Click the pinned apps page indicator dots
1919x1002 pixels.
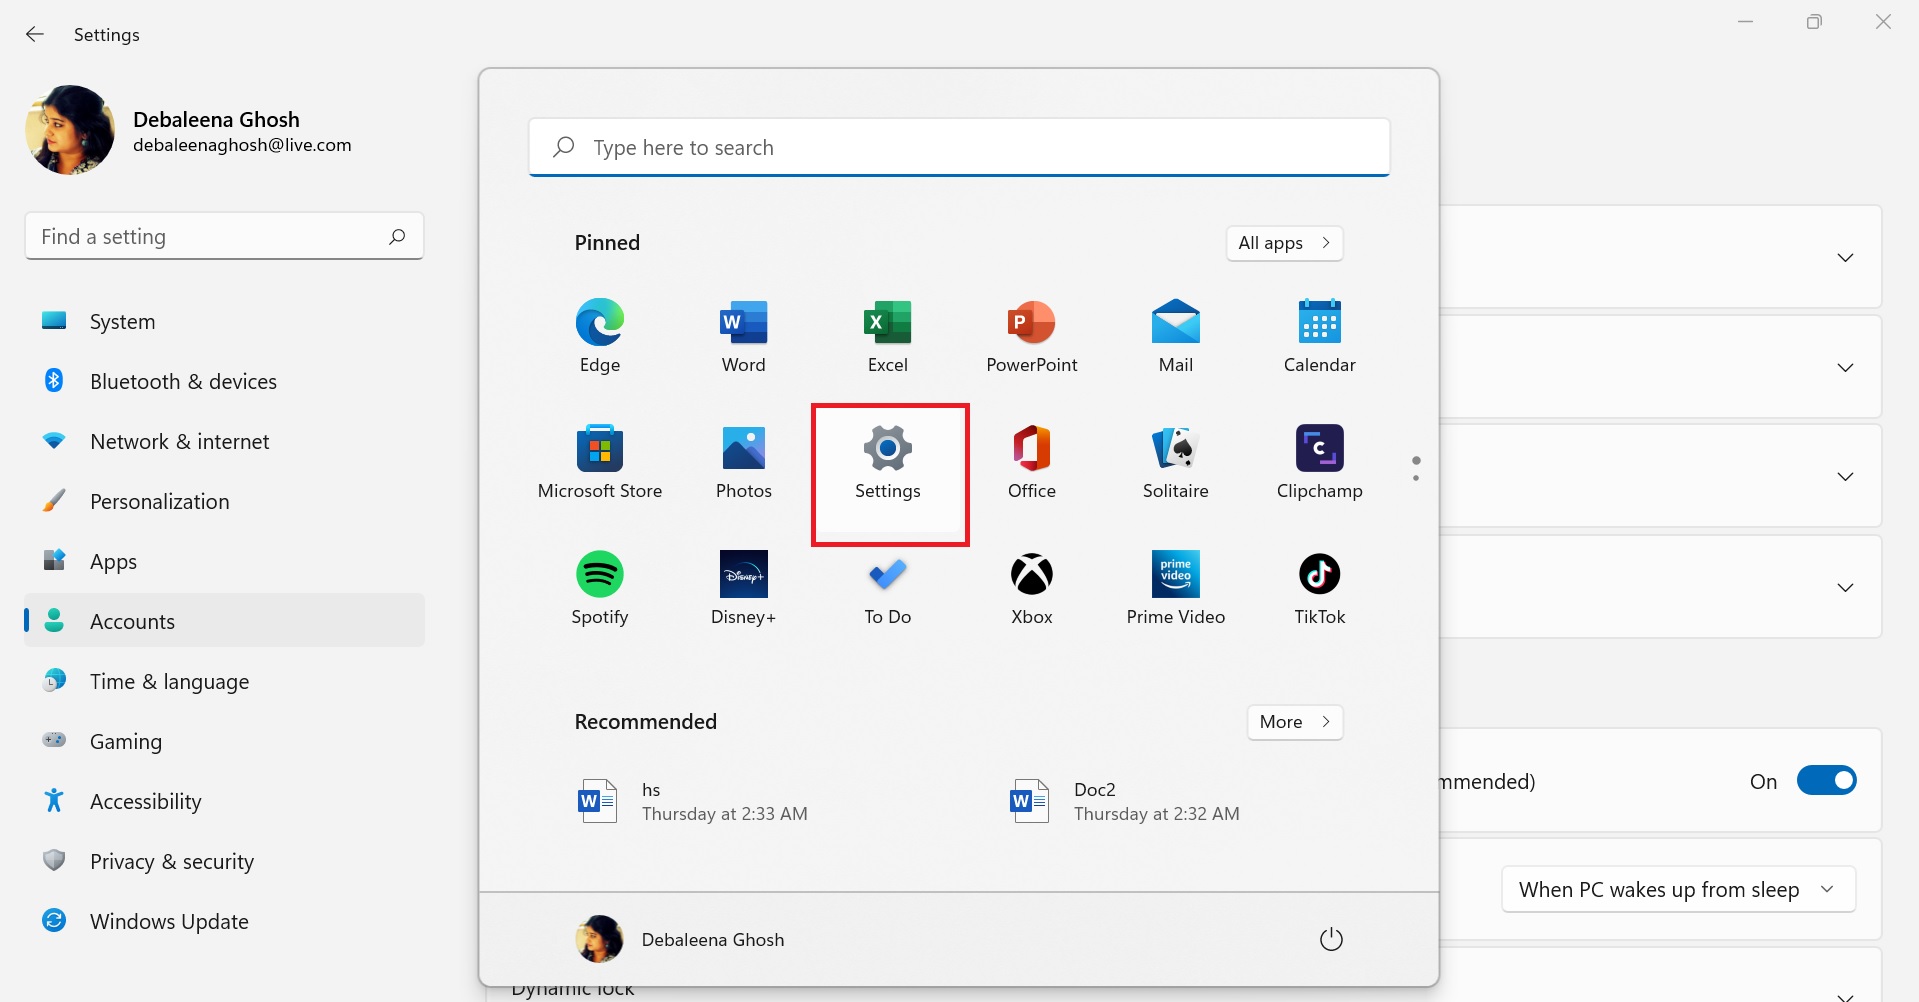pos(1416,469)
